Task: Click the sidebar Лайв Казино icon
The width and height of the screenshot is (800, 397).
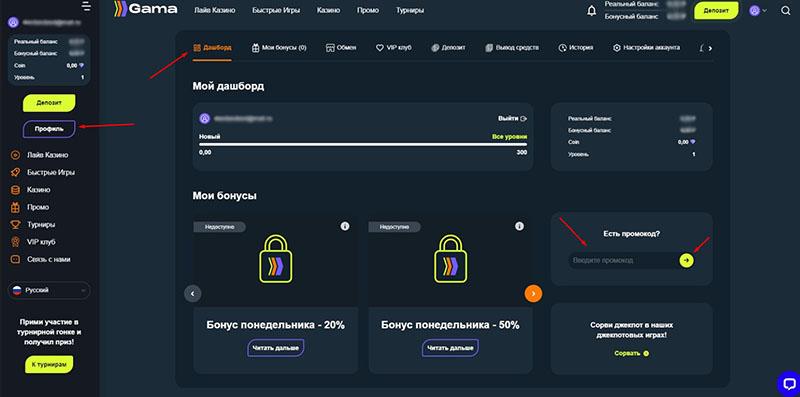Action: point(16,155)
